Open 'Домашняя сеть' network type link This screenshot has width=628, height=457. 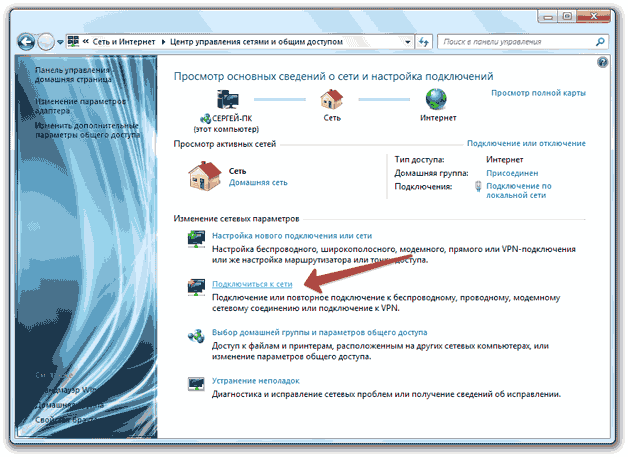pyautogui.click(x=258, y=183)
